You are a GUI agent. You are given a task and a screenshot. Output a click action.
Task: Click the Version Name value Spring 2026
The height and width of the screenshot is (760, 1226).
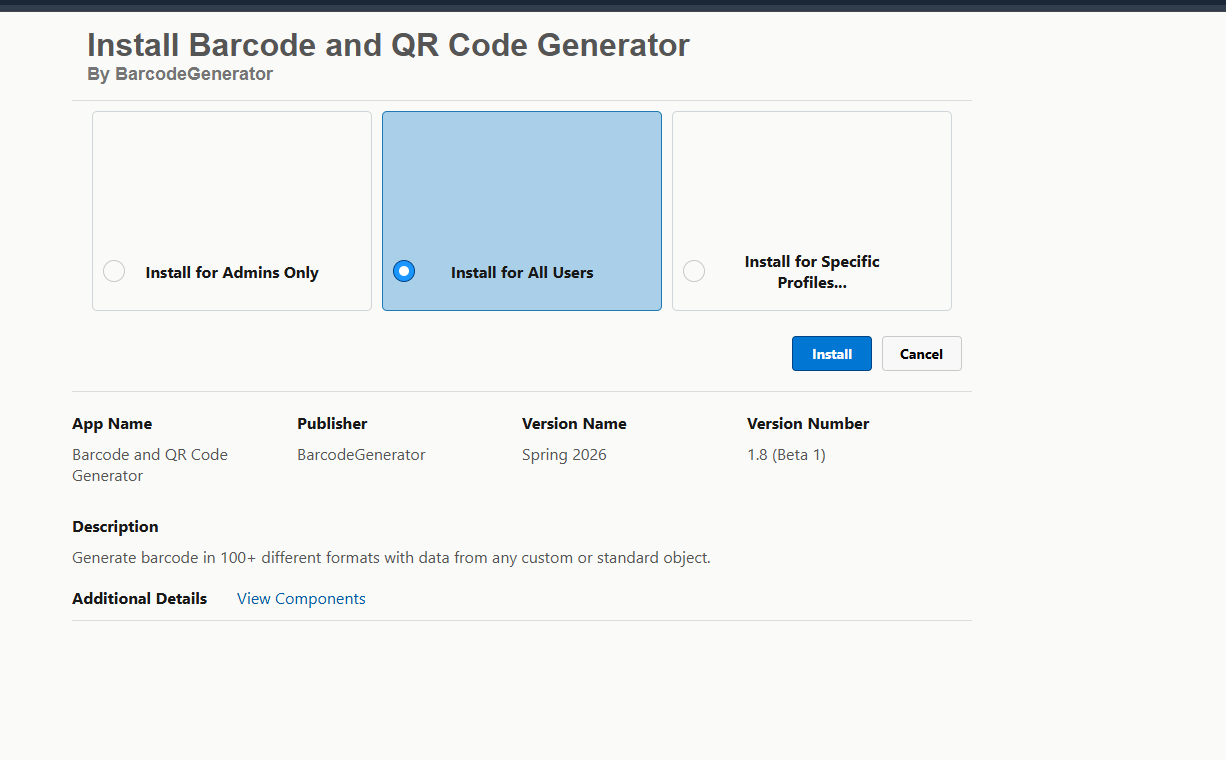coord(564,455)
